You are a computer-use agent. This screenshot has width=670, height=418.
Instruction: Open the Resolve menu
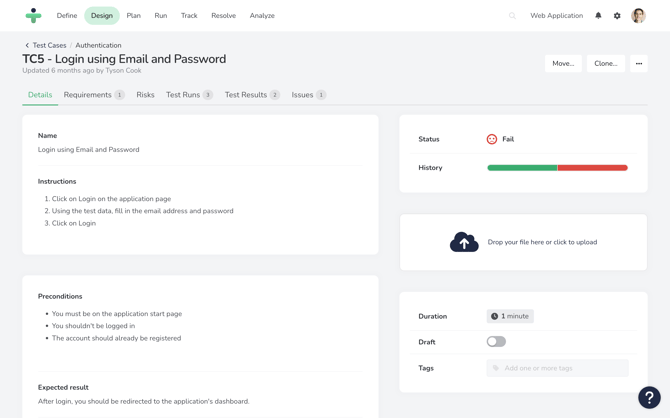[223, 15]
